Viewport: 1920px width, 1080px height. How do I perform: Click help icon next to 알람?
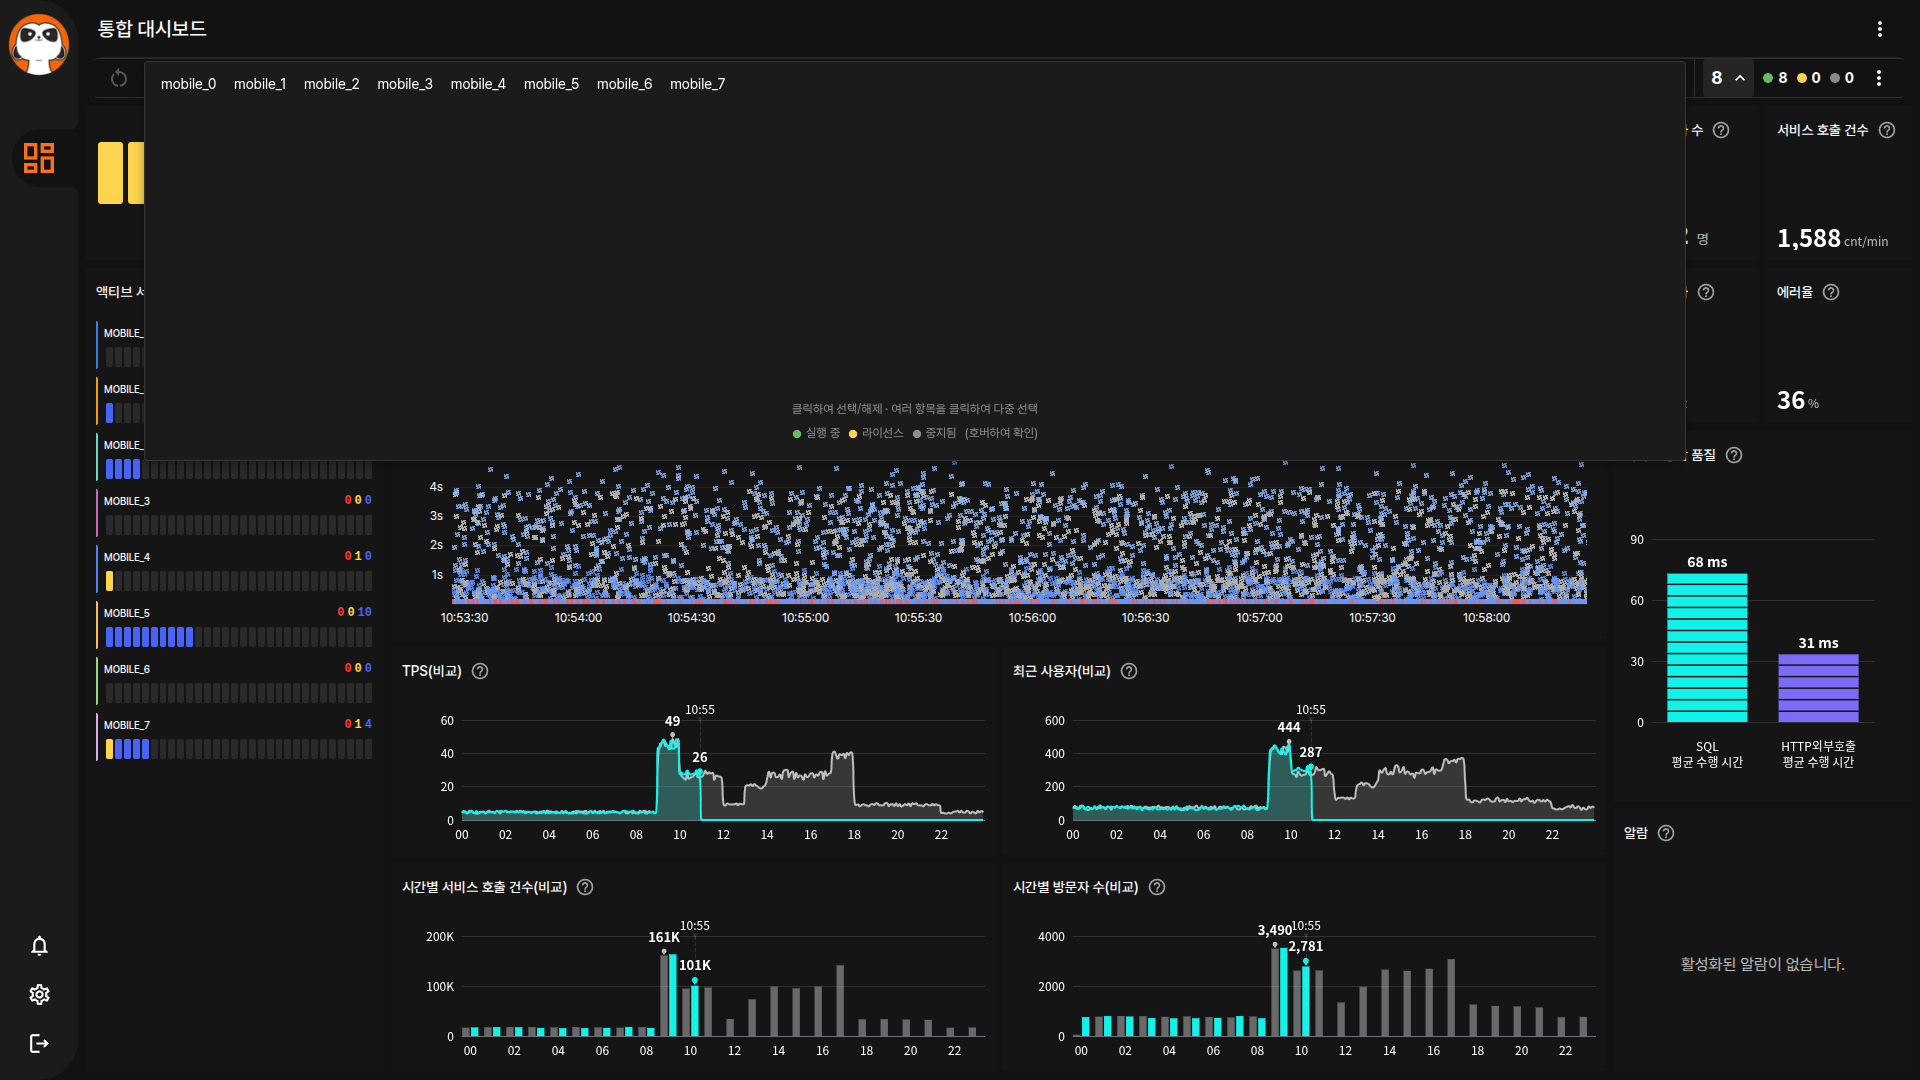pos(1665,833)
